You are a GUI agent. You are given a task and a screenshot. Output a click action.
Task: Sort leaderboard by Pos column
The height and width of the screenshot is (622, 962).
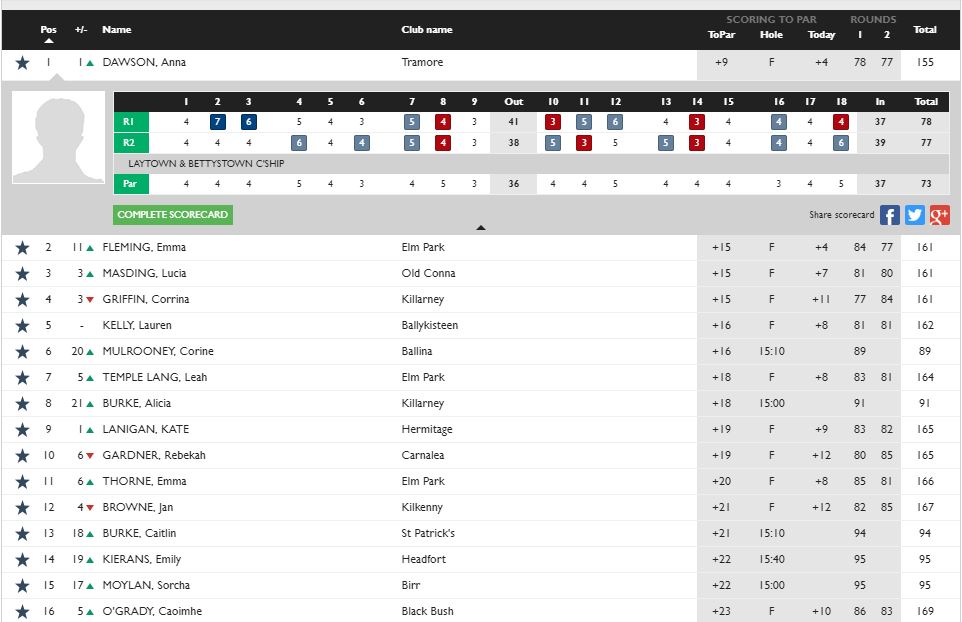48,30
